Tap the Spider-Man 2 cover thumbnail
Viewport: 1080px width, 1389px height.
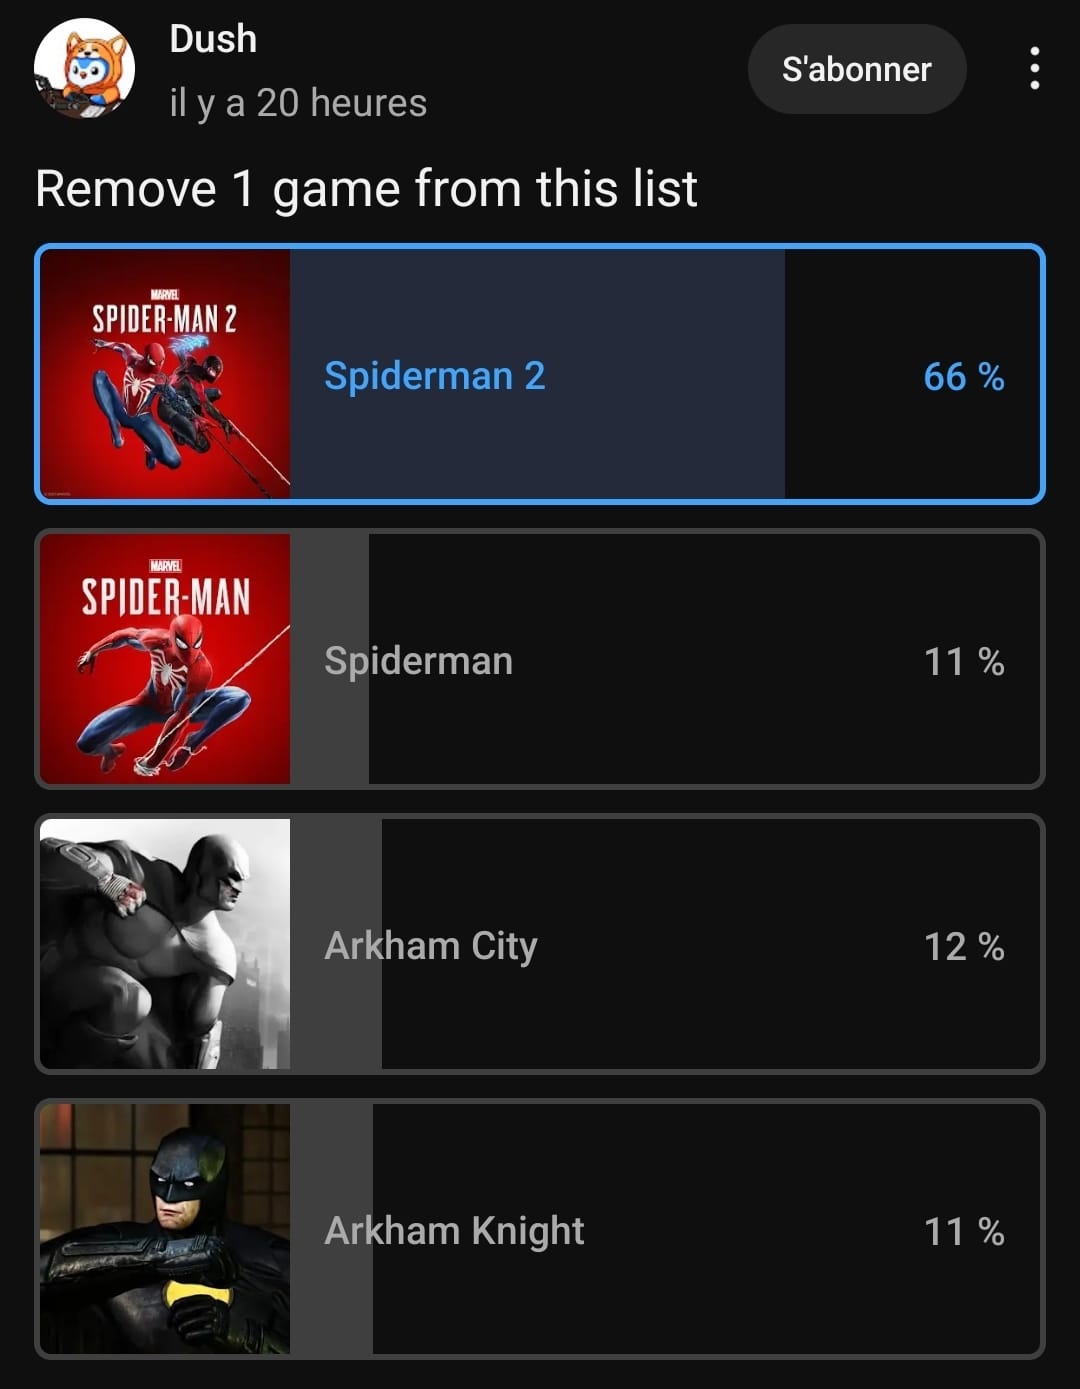(x=165, y=374)
